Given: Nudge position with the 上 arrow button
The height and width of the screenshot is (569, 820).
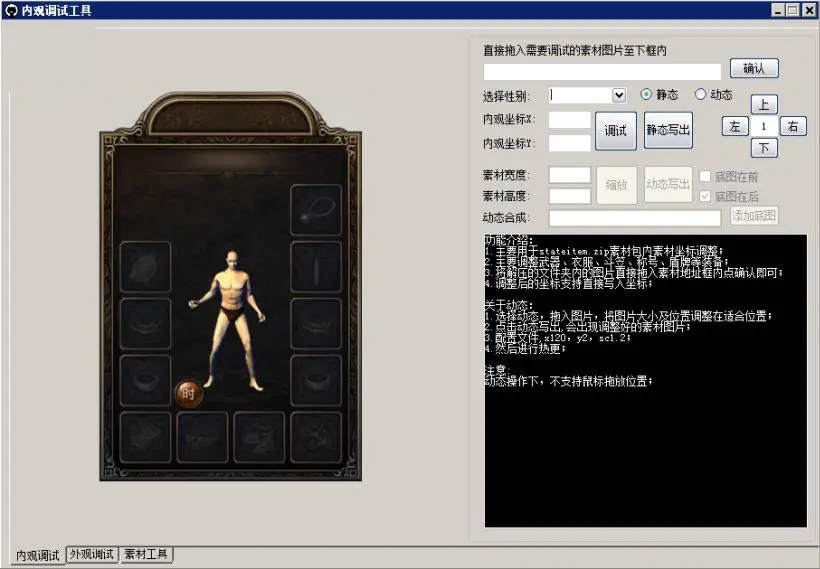Looking at the screenshot, I should tap(764, 105).
